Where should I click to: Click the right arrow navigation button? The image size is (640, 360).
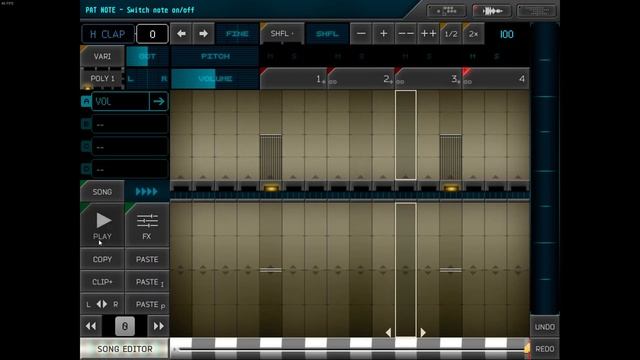(x=203, y=34)
